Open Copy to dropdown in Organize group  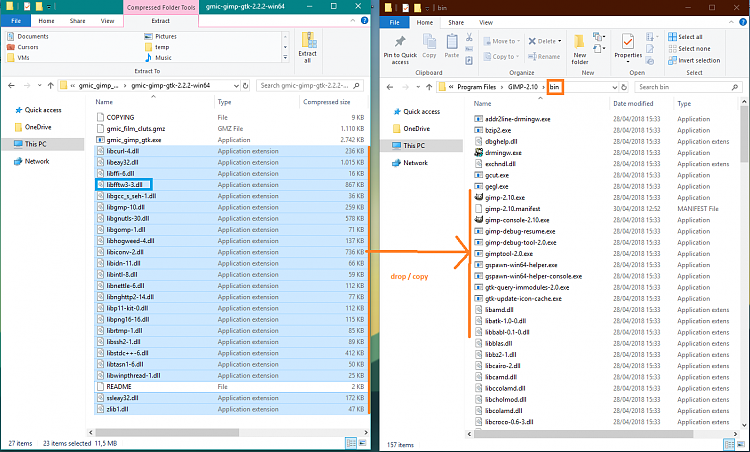(502, 56)
